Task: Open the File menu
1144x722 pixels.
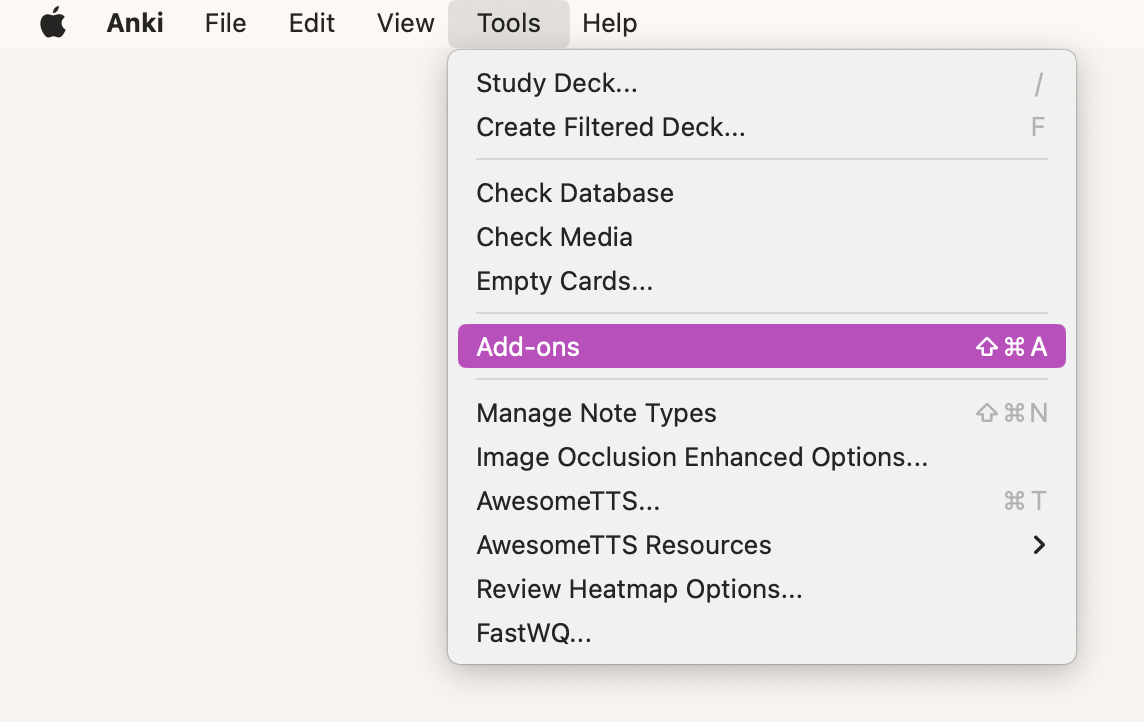Action: [225, 23]
